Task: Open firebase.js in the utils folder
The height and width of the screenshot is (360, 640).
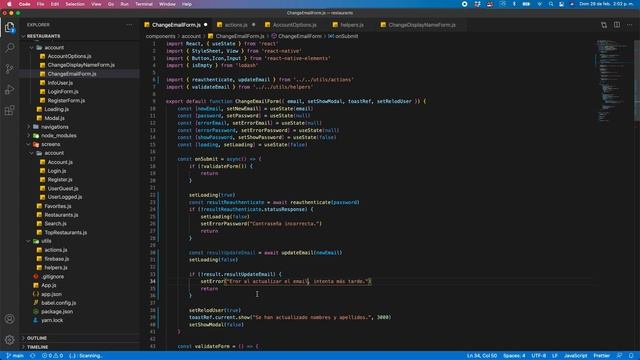Action: click(x=56, y=259)
